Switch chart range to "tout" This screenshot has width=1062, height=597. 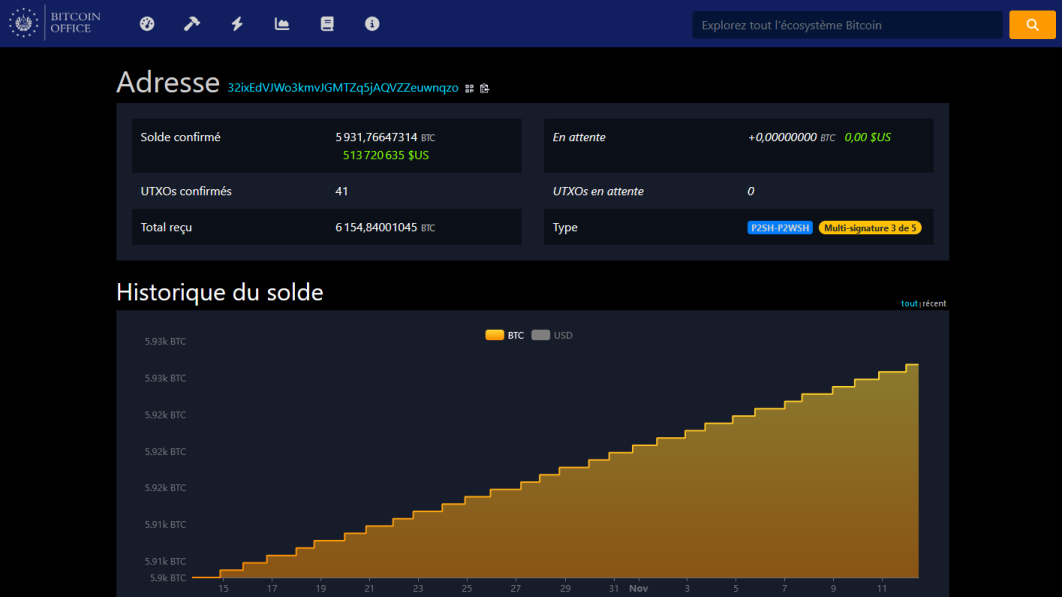pos(909,304)
